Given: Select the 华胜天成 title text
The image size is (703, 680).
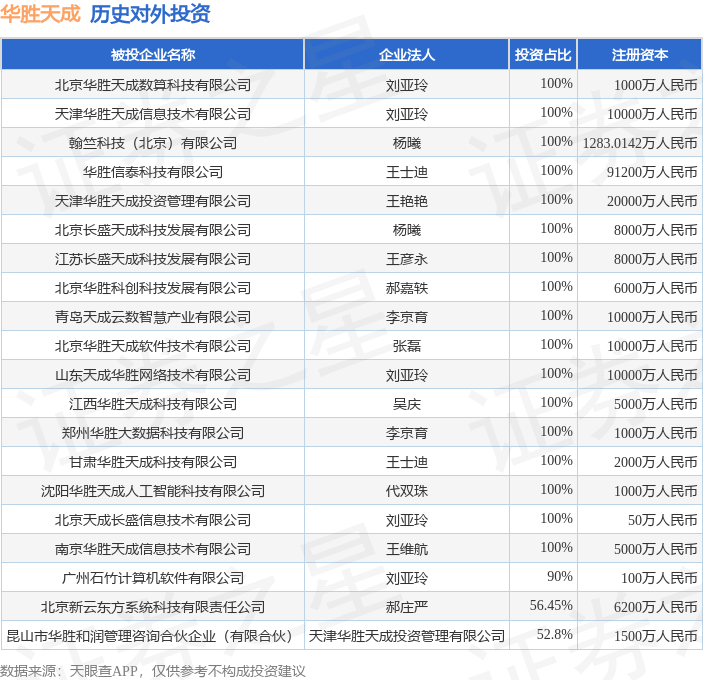Looking at the screenshot, I should coord(40,13).
